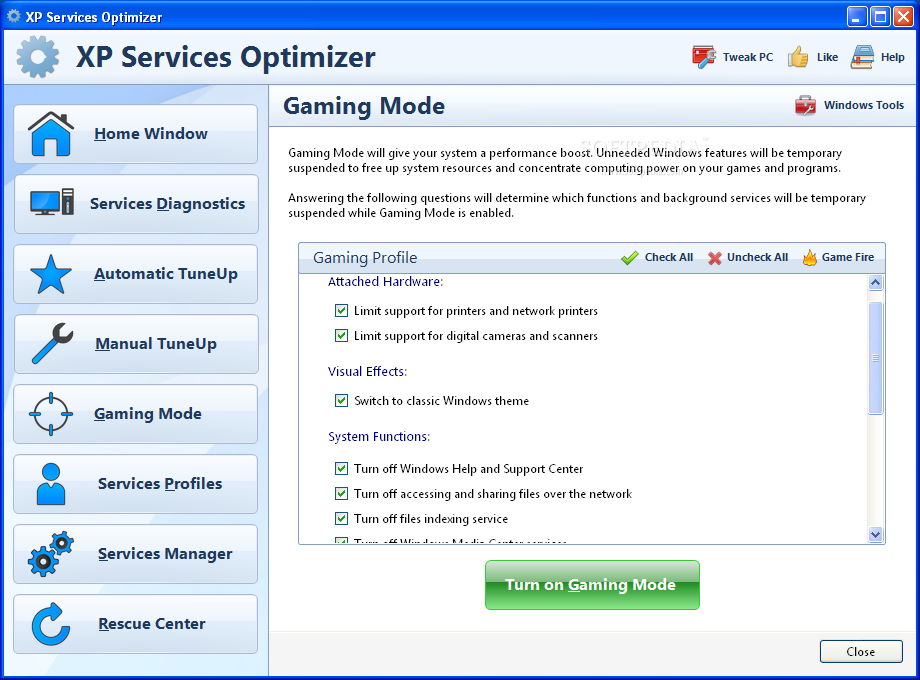Click the Home Window house icon

[x=50, y=134]
